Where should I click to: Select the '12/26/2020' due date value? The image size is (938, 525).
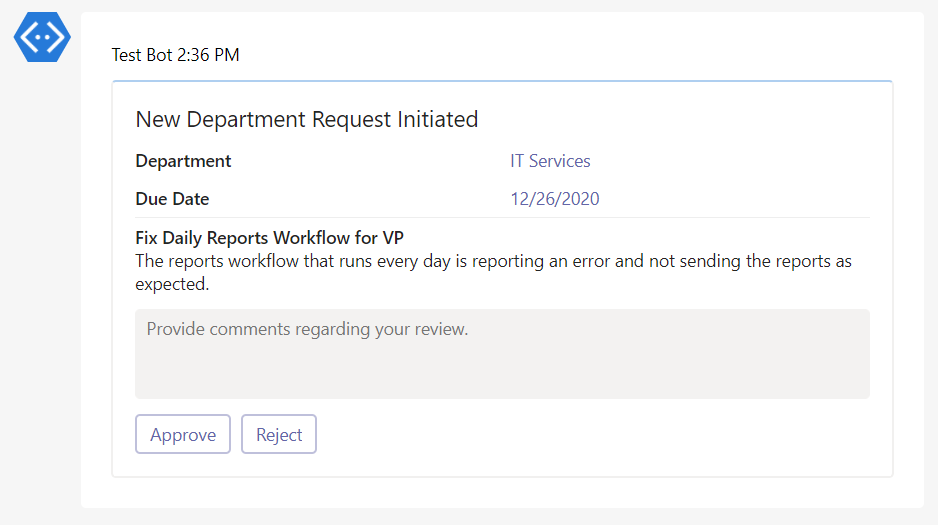pyautogui.click(x=555, y=199)
